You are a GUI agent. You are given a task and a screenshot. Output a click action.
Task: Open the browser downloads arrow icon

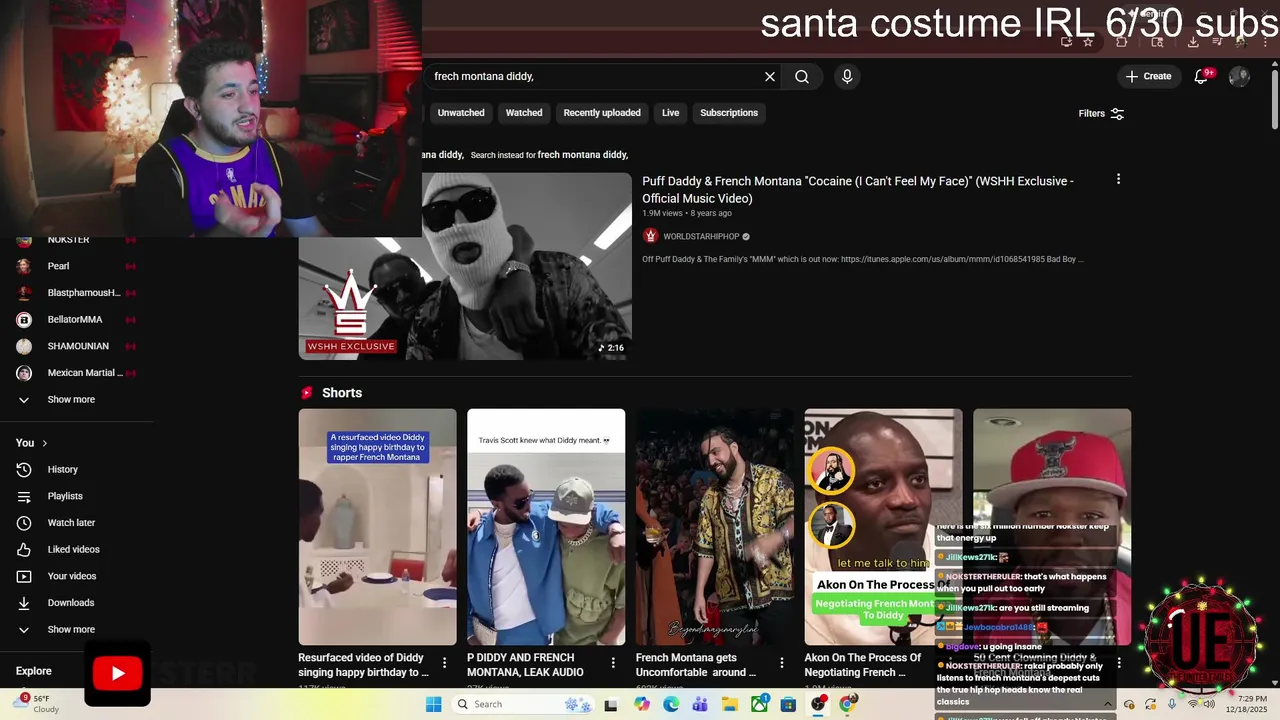pyautogui.click(x=1193, y=42)
